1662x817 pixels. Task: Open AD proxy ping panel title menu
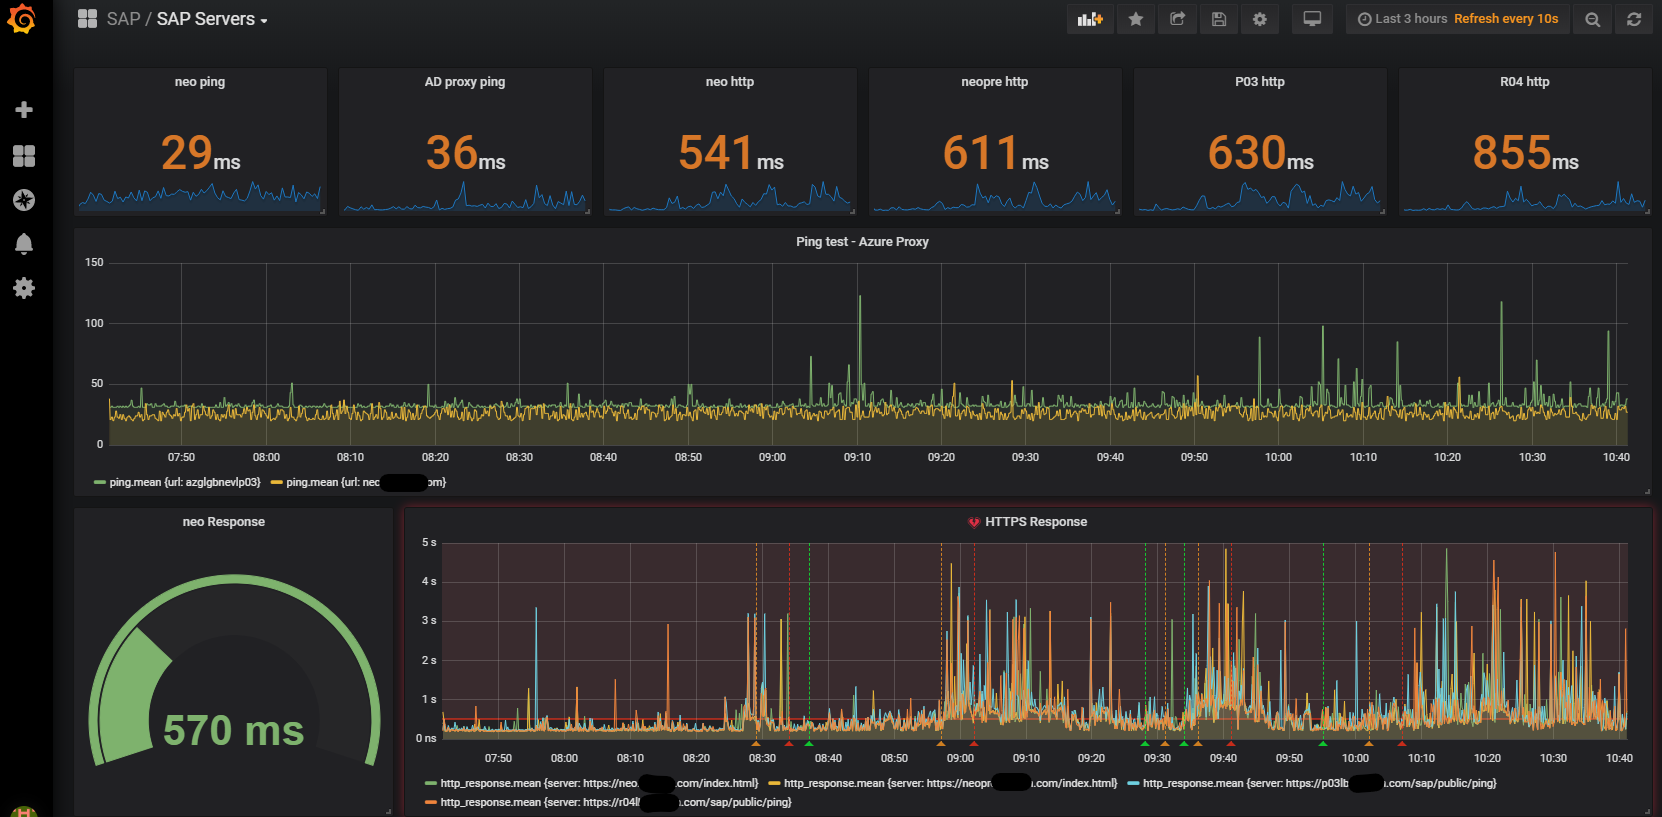pos(465,82)
